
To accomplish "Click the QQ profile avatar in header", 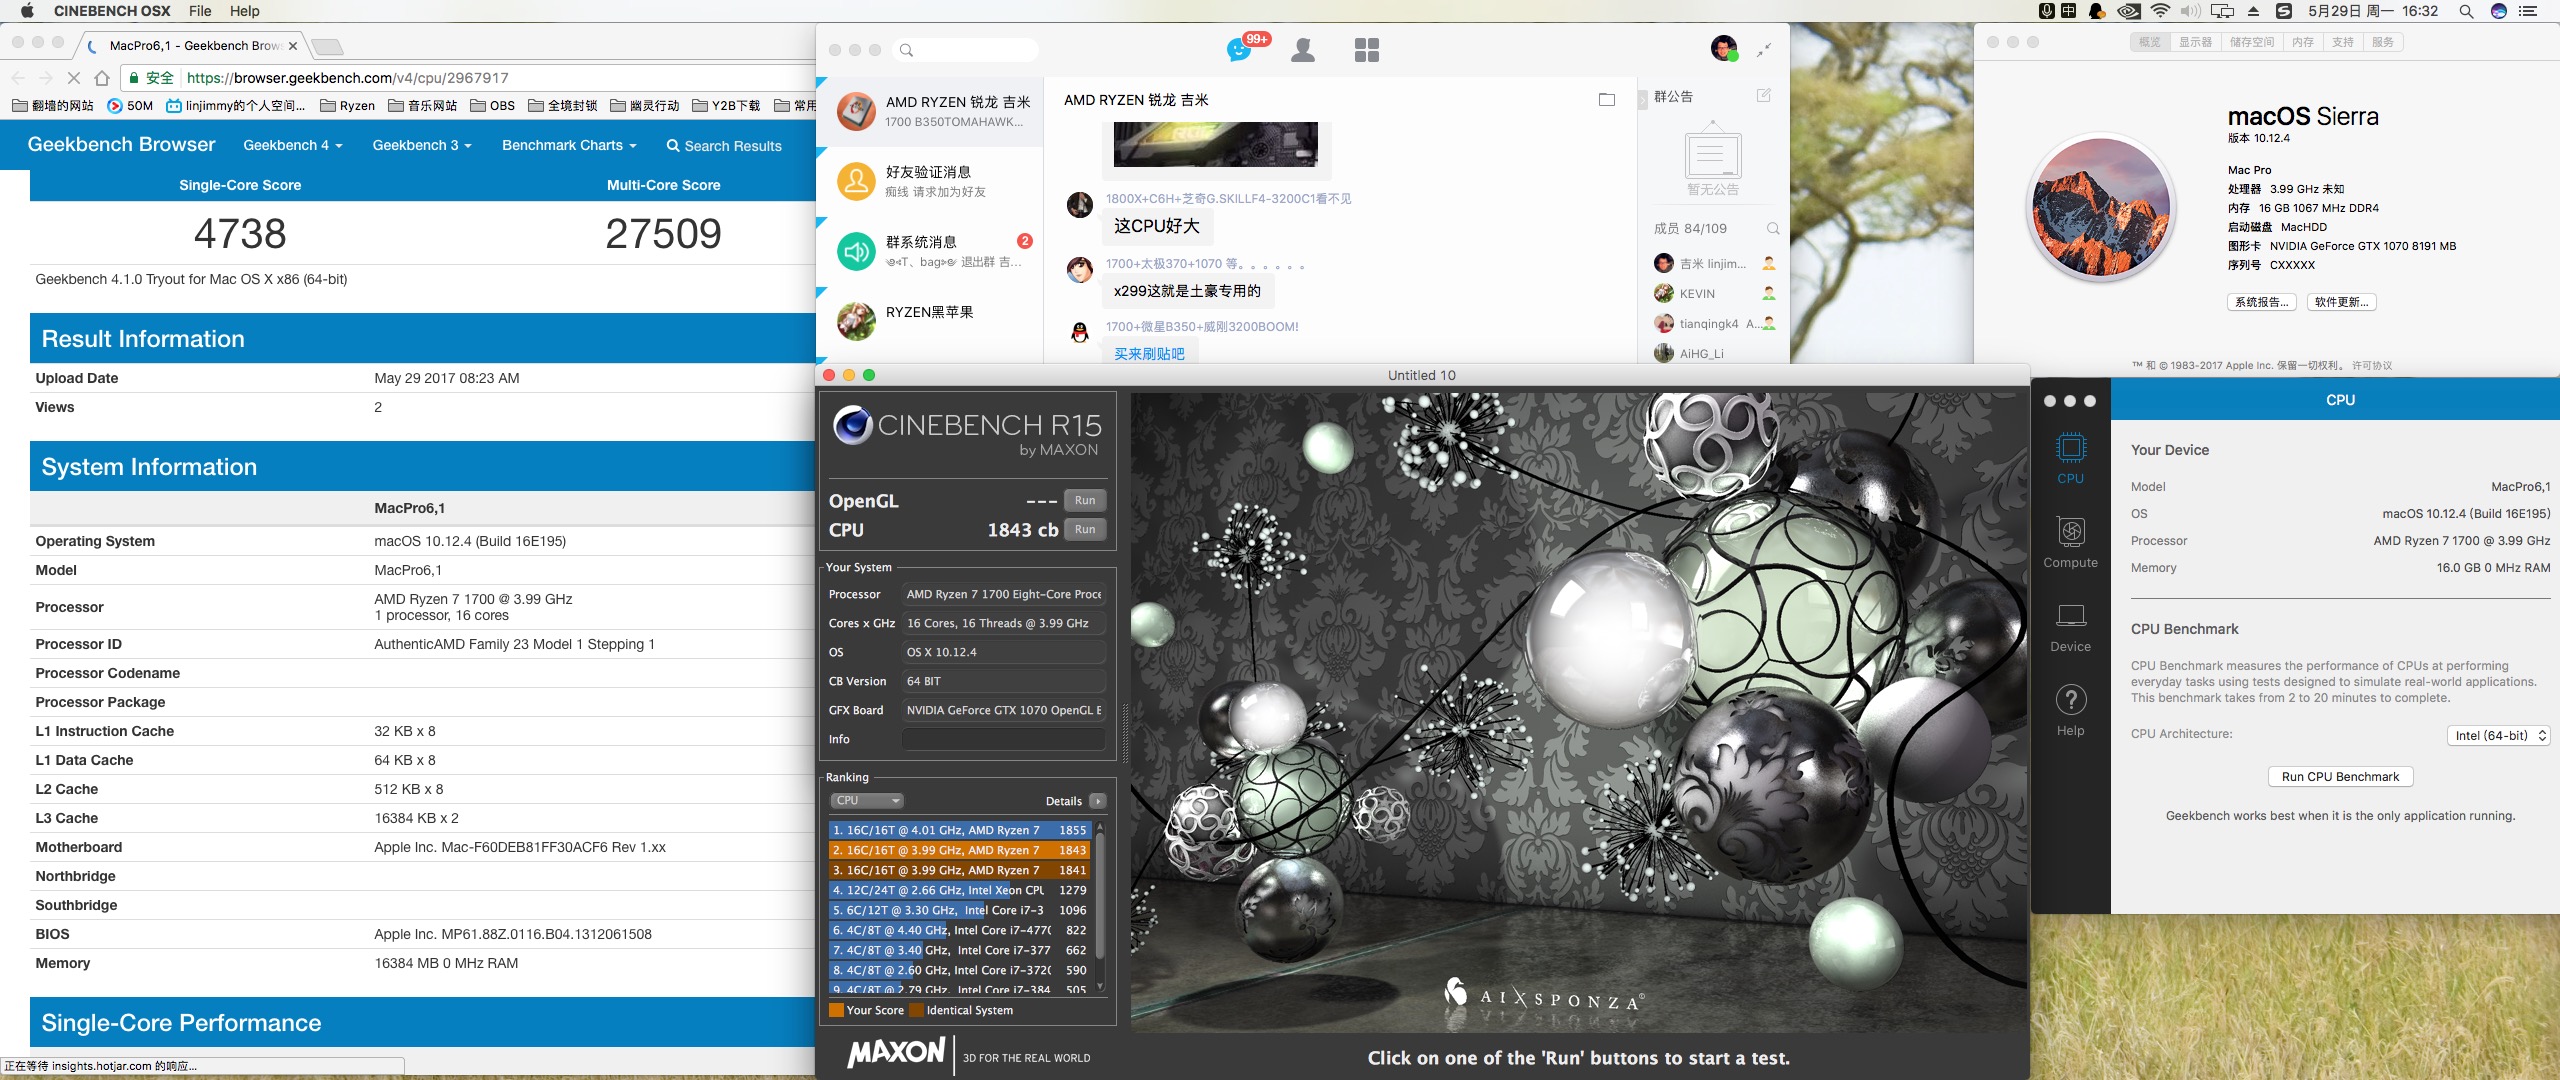I will [1723, 48].
